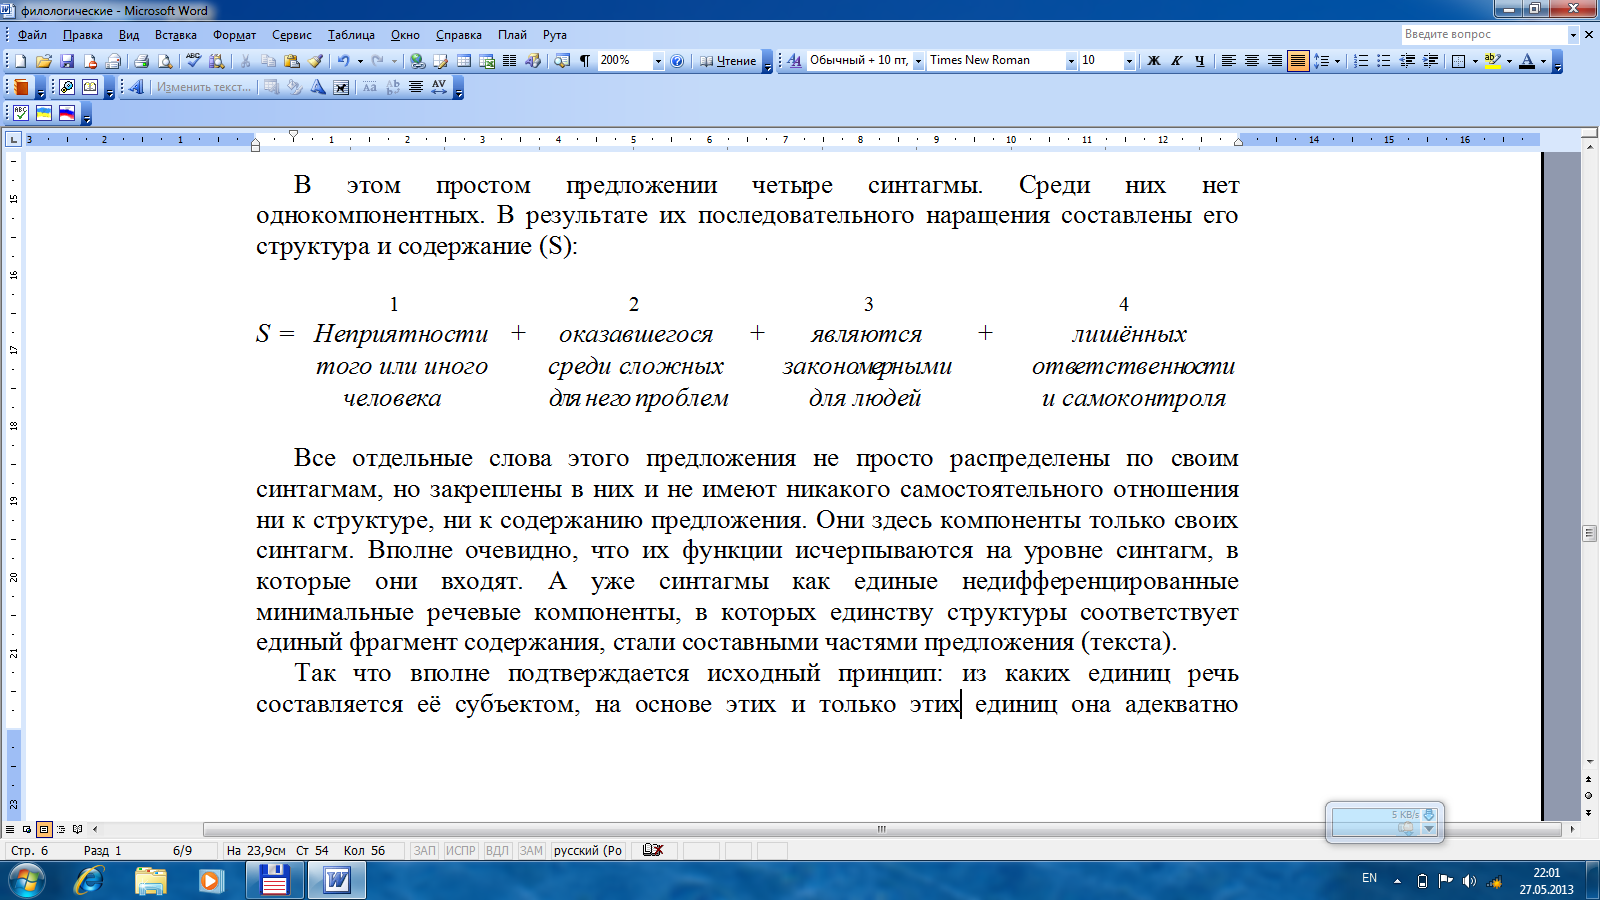Open borders dropdown arrow
Image resolution: width=1600 pixels, height=900 pixels.
pyautogui.click(x=1475, y=61)
